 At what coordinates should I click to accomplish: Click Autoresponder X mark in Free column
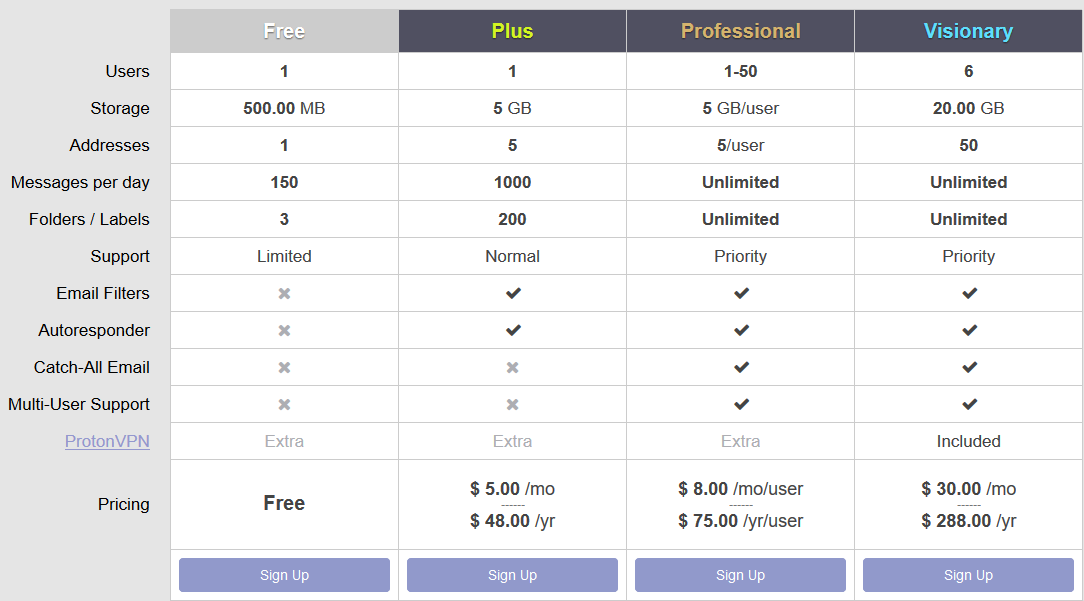click(284, 330)
